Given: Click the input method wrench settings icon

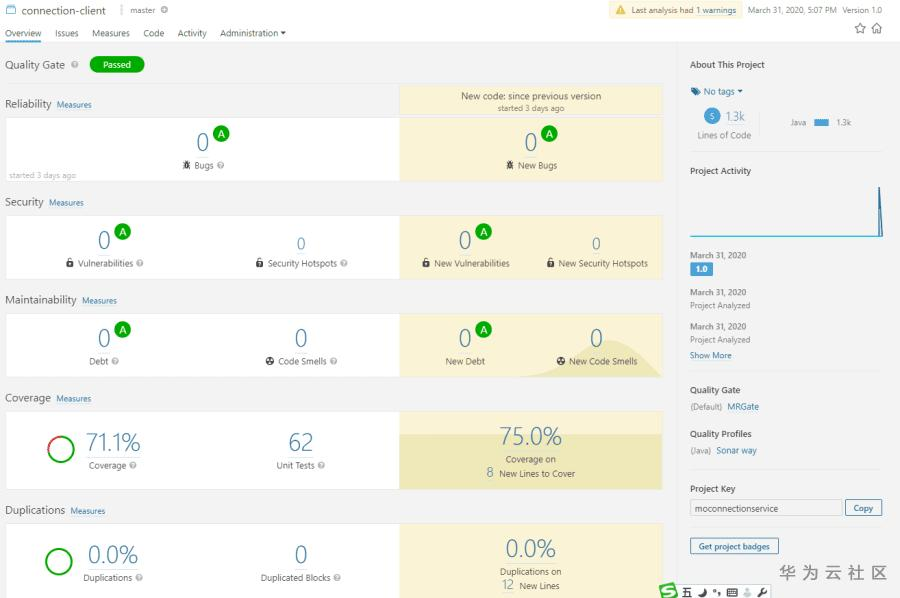Looking at the screenshot, I should pos(762,592).
